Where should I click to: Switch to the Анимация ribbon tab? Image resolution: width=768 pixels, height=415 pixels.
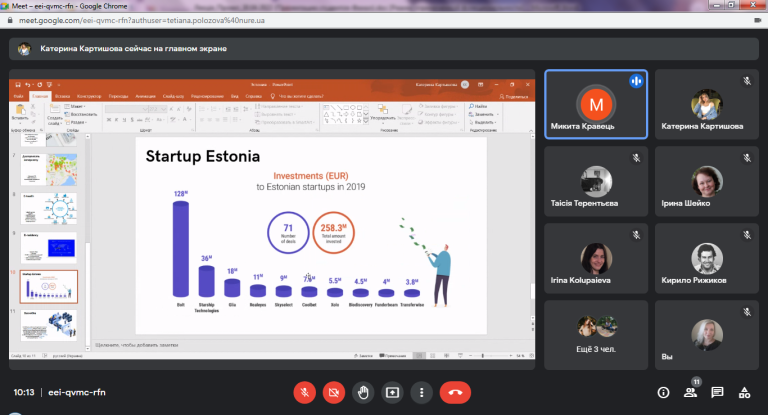point(145,97)
